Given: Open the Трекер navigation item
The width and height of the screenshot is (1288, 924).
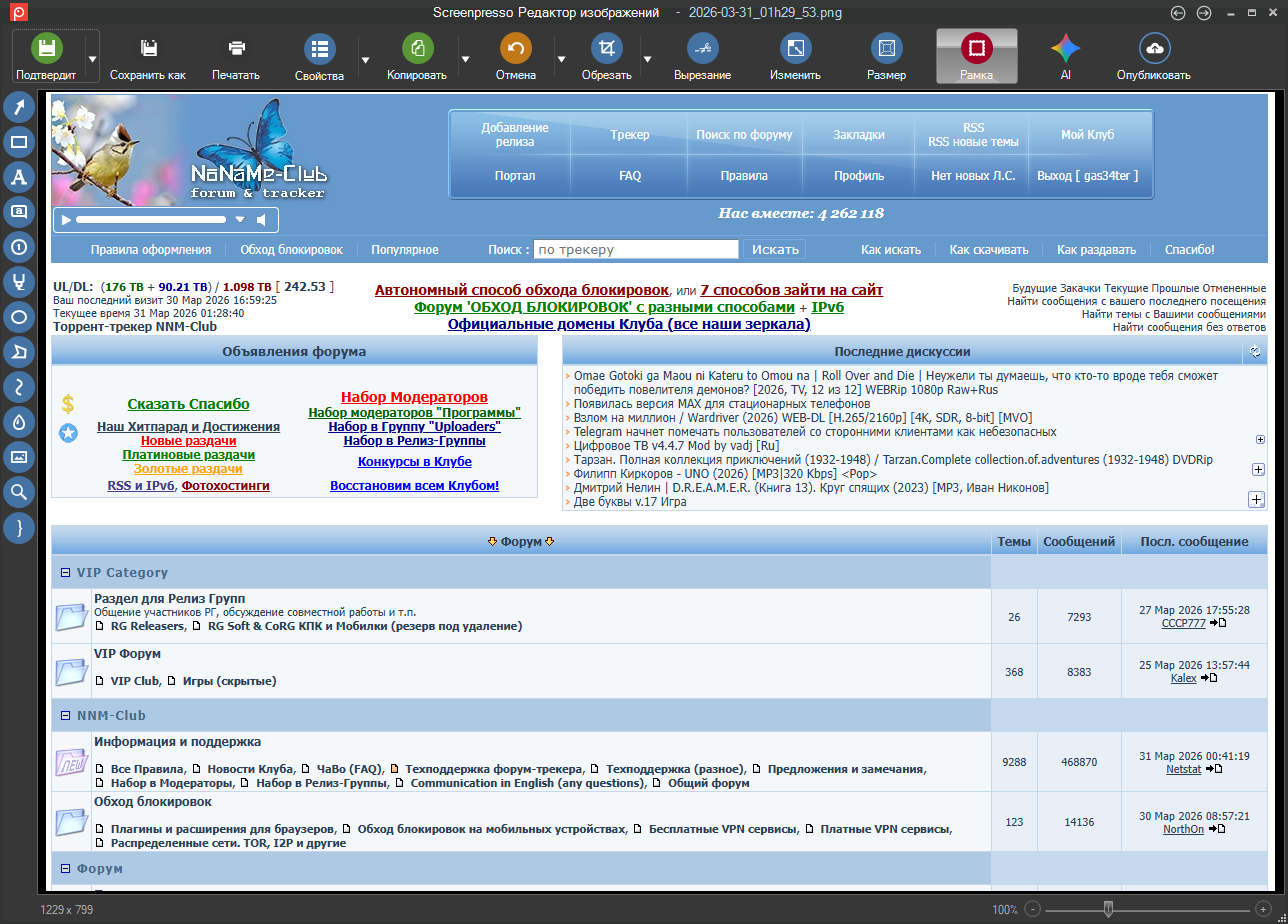Looking at the screenshot, I should click(x=630, y=135).
